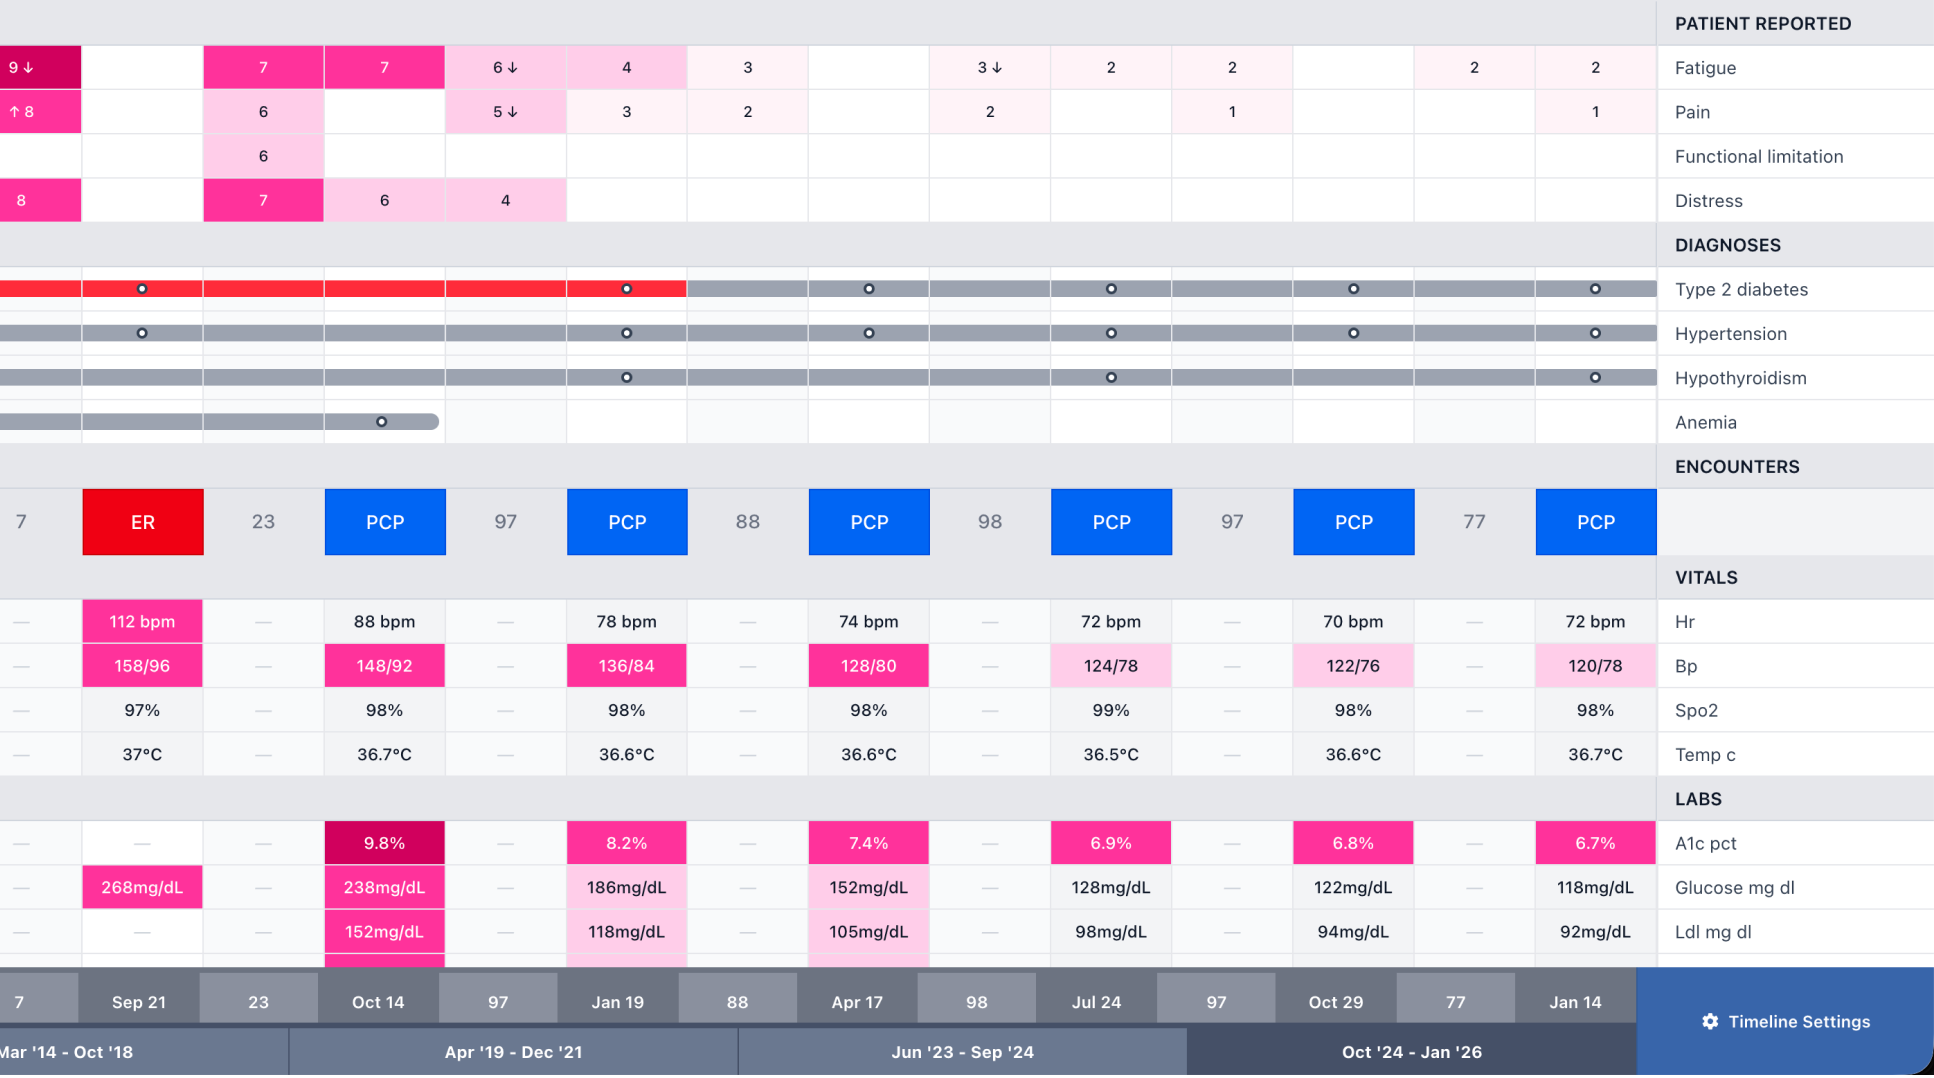Select the Apr '19 - Dec '21 range
This screenshot has height=1078, width=1934.
513,1052
